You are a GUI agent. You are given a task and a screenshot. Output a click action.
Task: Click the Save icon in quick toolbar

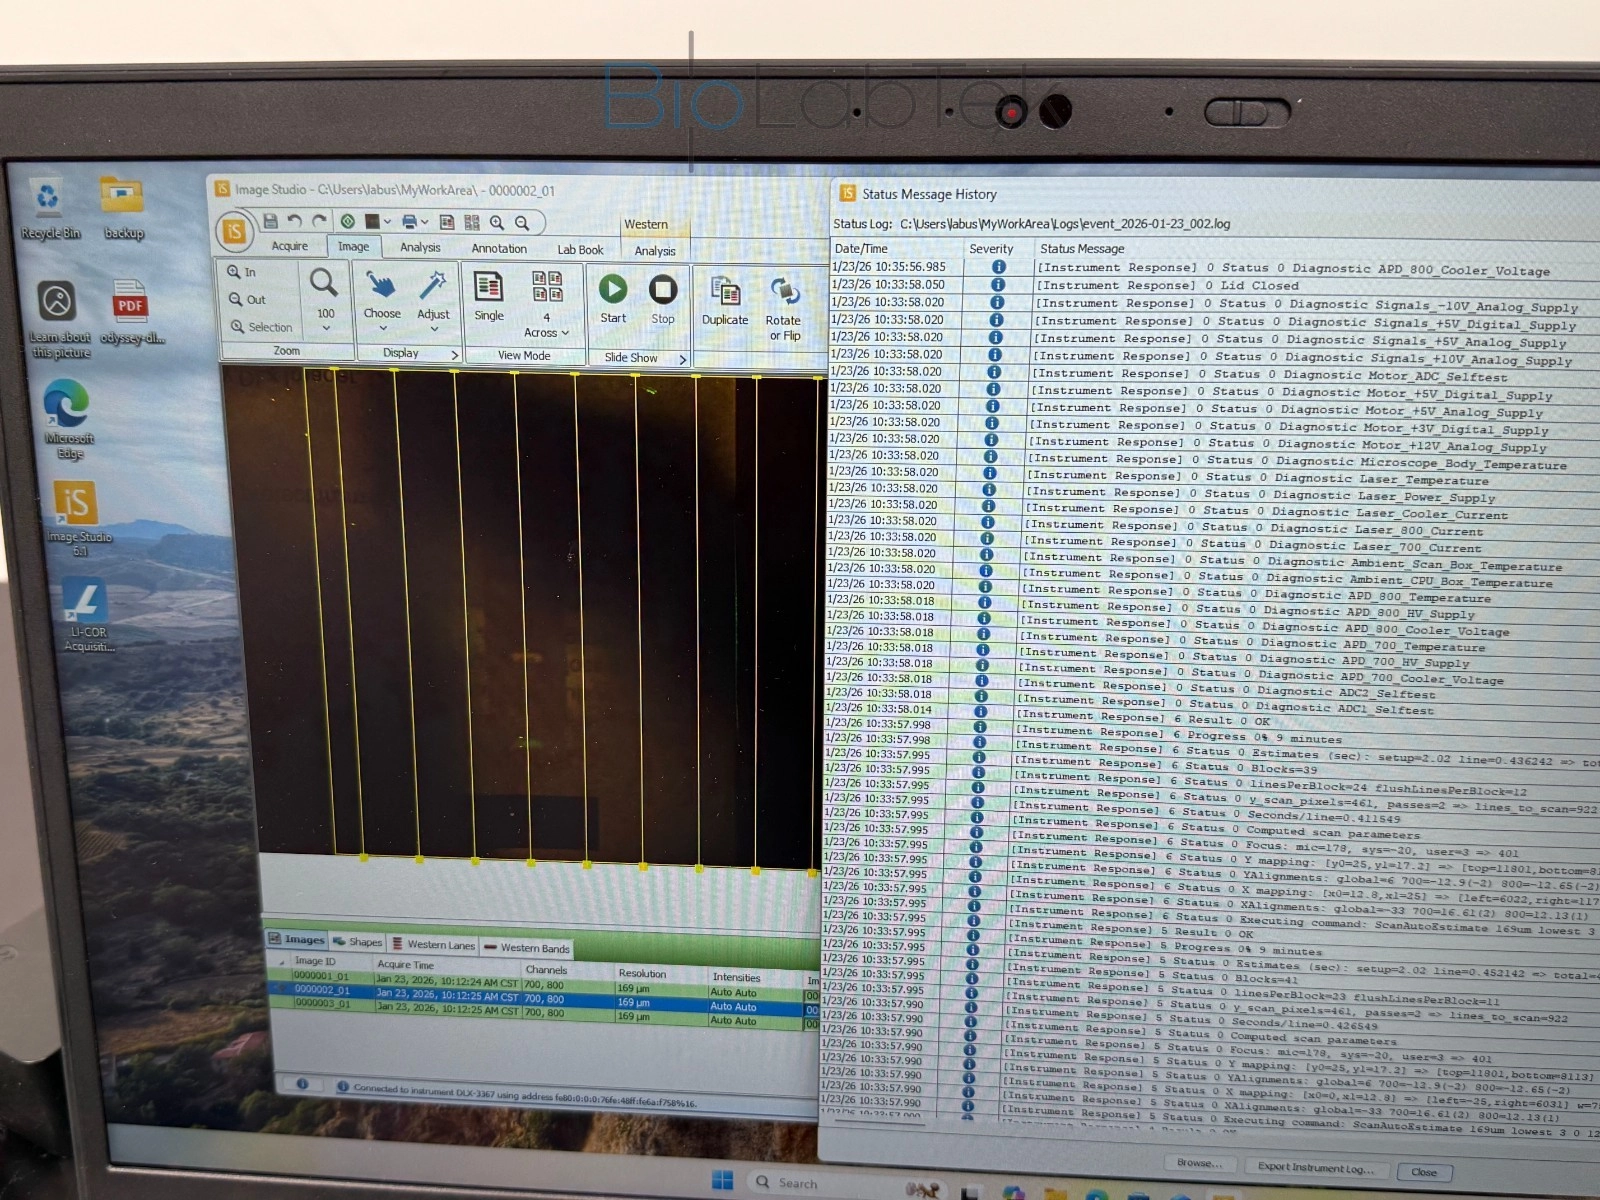(x=270, y=221)
